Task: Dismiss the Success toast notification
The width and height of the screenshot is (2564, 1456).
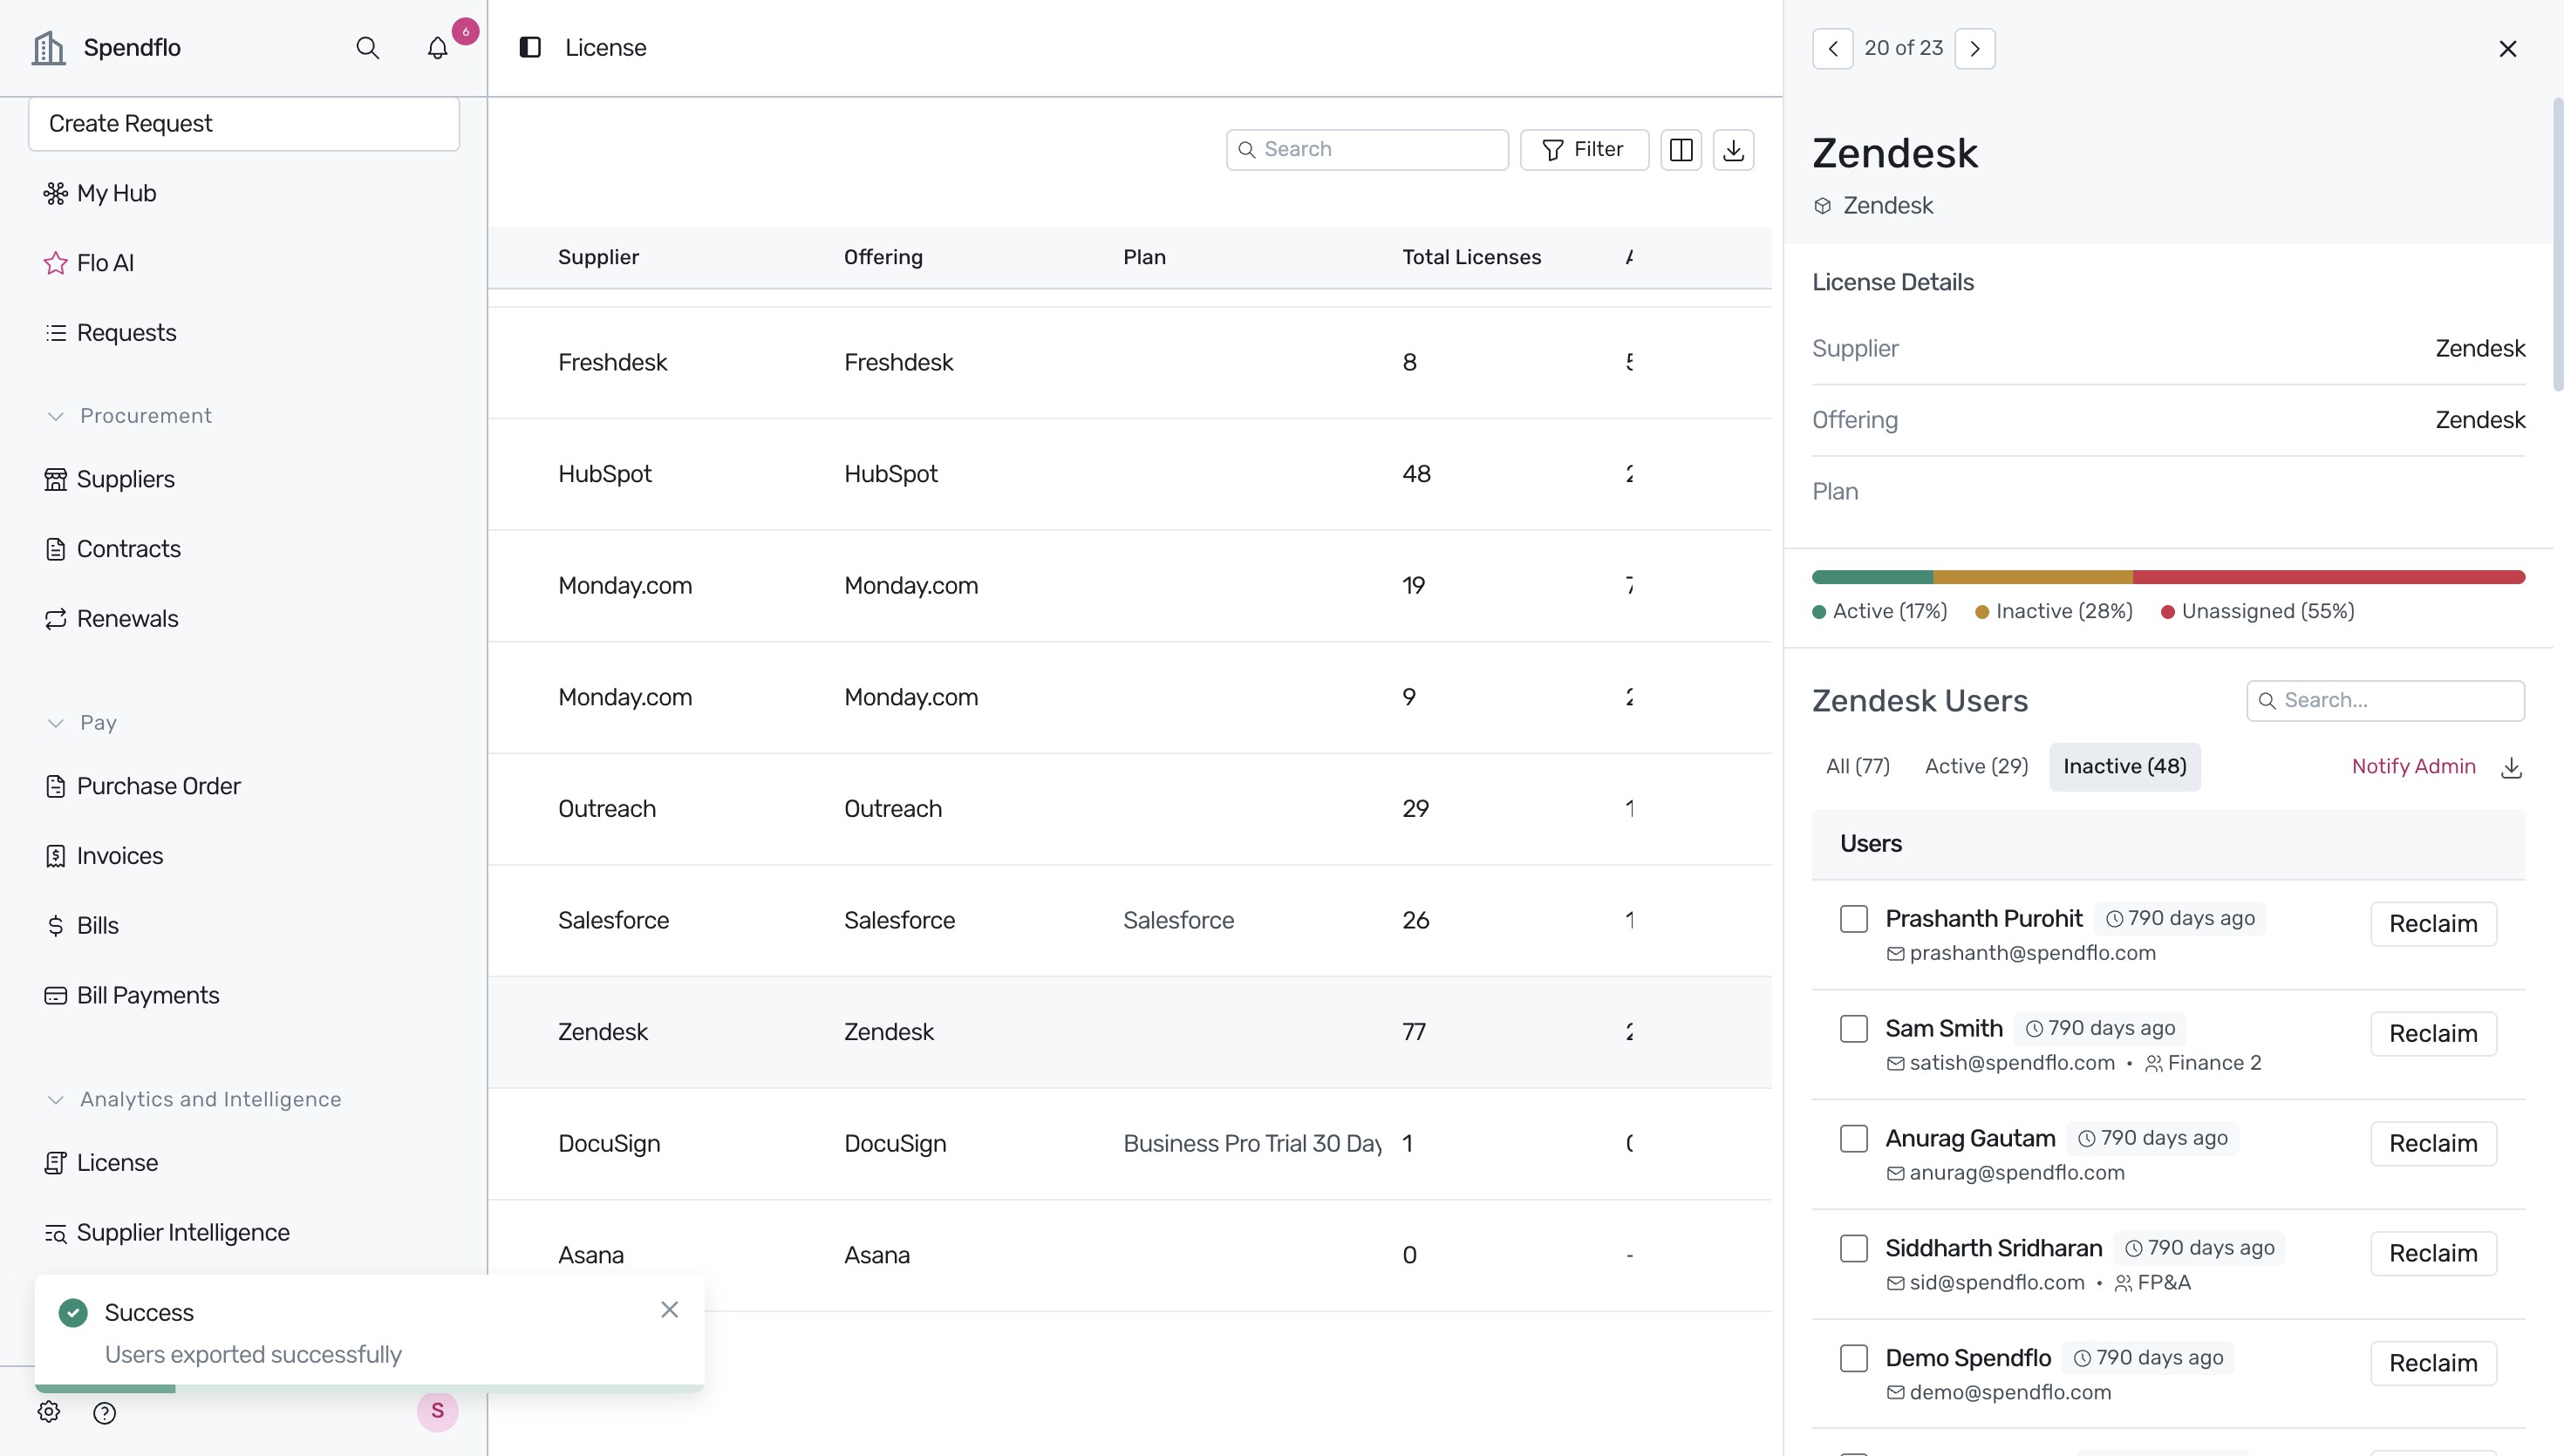Action: click(x=669, y=1309)
